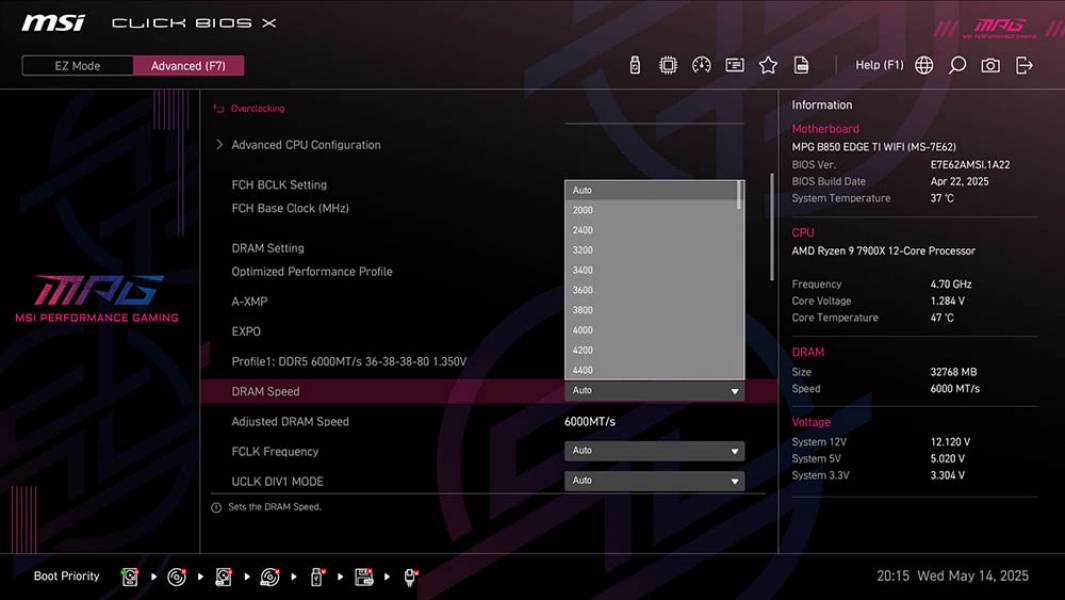
Task: Take a screenshot with the camera icon
Action: click(990, 65)
